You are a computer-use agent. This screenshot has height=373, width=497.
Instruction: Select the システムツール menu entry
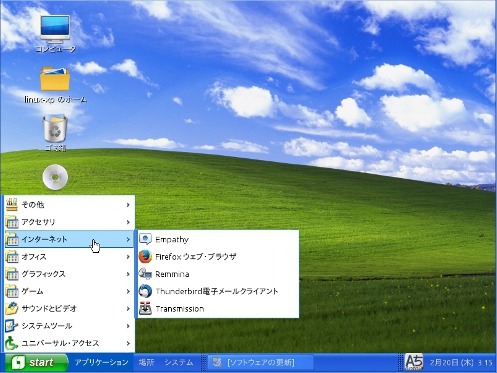click(69, 326)
